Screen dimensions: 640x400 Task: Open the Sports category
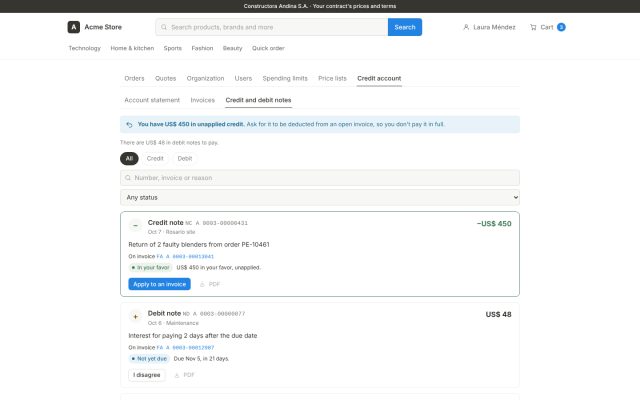coord(173,48)
